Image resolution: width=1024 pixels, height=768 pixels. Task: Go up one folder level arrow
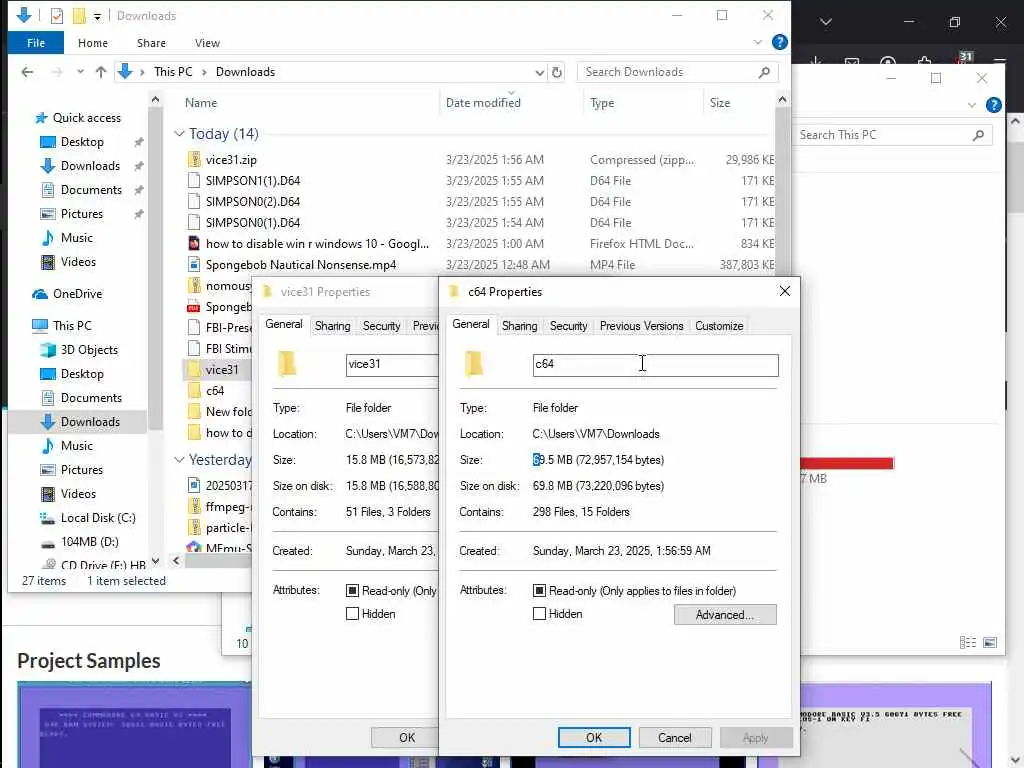[x=101, y=72]
